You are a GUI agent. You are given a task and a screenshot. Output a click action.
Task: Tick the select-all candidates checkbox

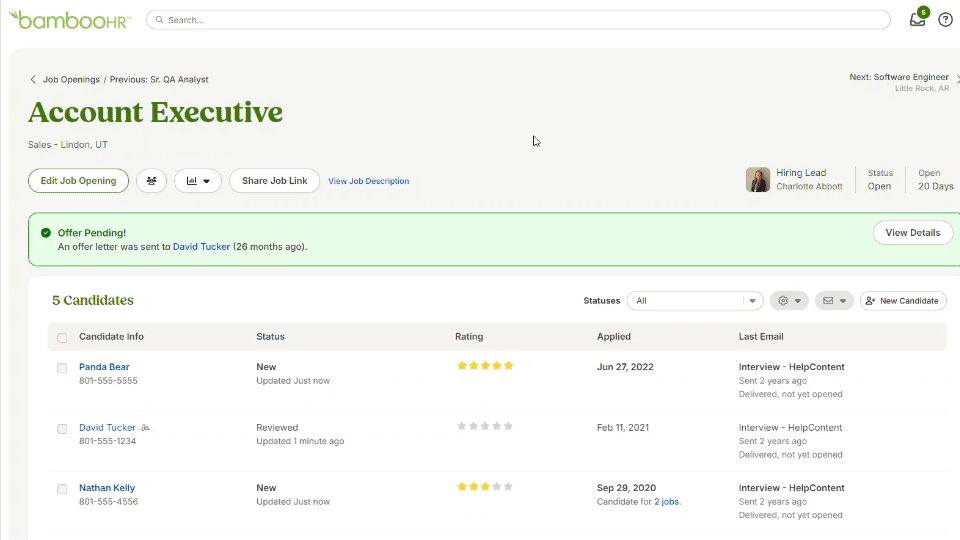(x=62, y=338)
